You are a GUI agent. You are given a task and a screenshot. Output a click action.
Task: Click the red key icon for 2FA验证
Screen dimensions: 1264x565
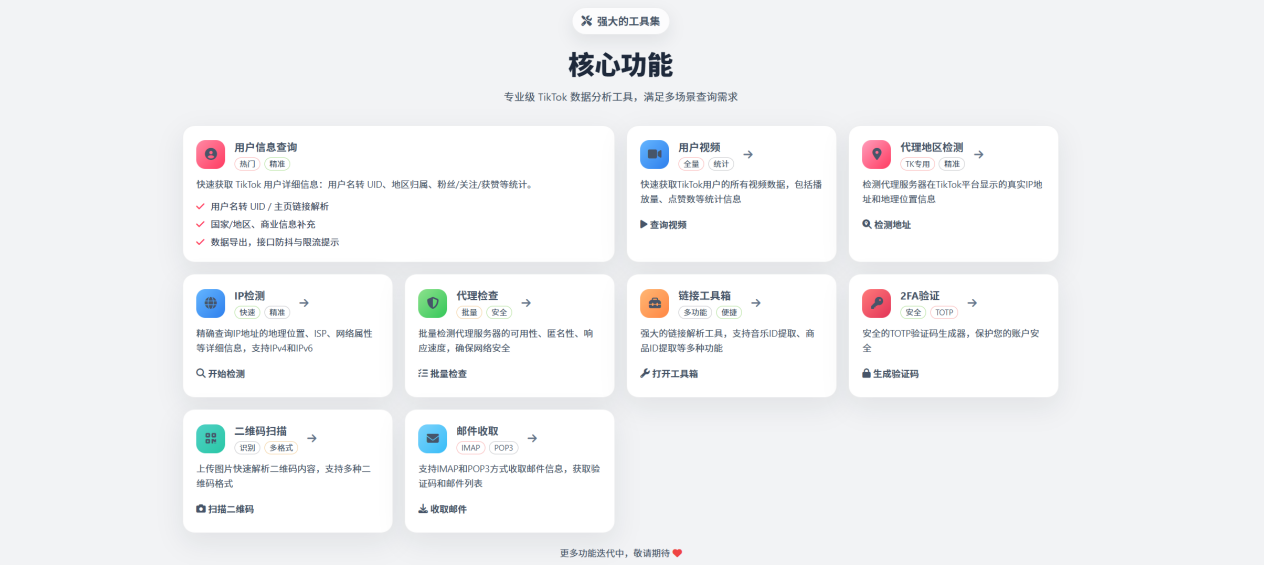[876, 303]
